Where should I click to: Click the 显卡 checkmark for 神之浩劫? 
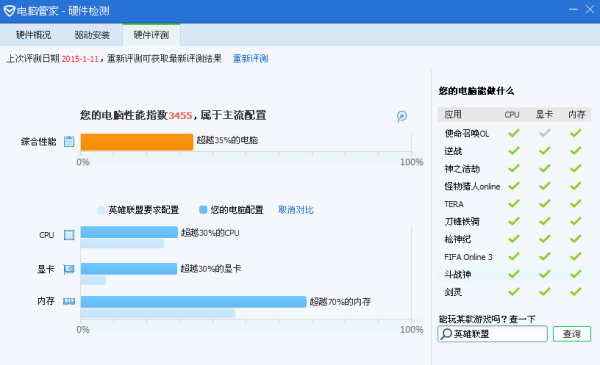(x=545, y=168)
